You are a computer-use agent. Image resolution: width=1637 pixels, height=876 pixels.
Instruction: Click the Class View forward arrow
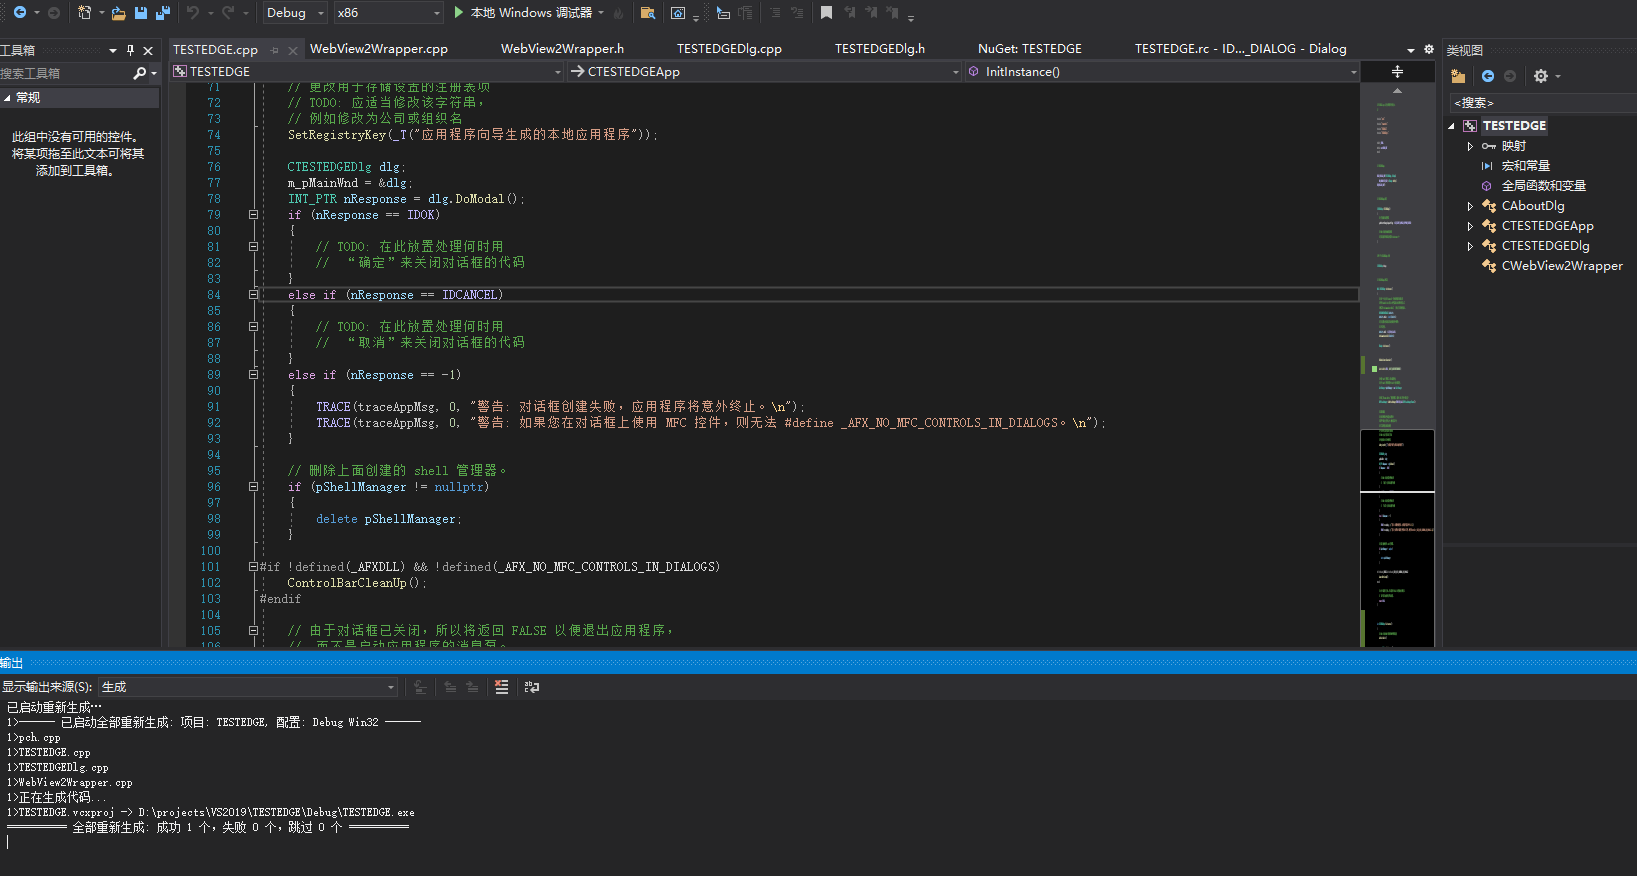point(1510,76)
